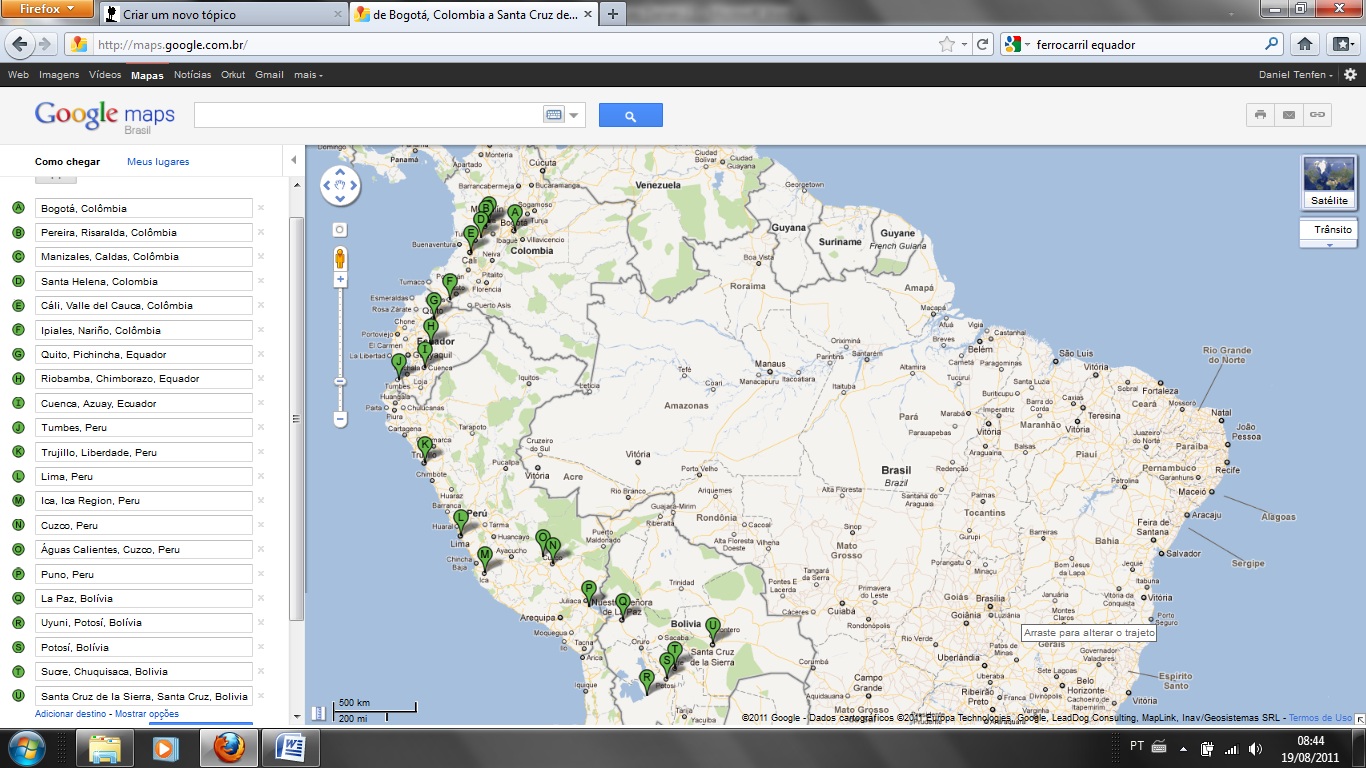
Task: Click map marker F at Ipiales
Action: click(450, 287)
